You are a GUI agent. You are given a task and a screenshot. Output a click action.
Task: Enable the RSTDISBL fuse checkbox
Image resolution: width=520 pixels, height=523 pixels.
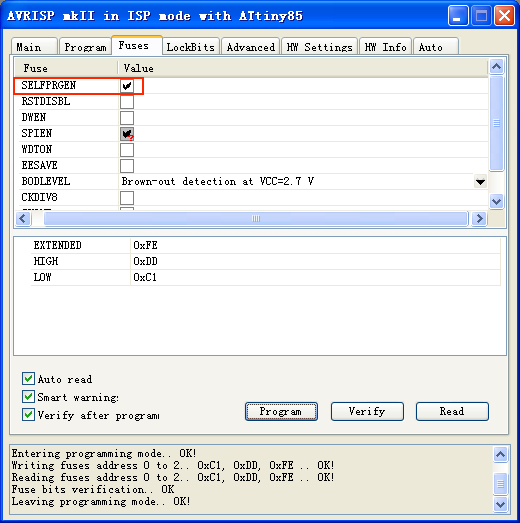pos(127,102)
